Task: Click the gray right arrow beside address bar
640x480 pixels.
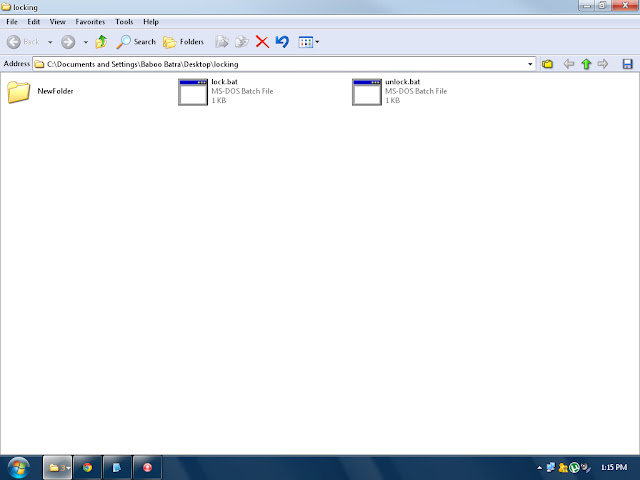Action: [x=603, y=64]
